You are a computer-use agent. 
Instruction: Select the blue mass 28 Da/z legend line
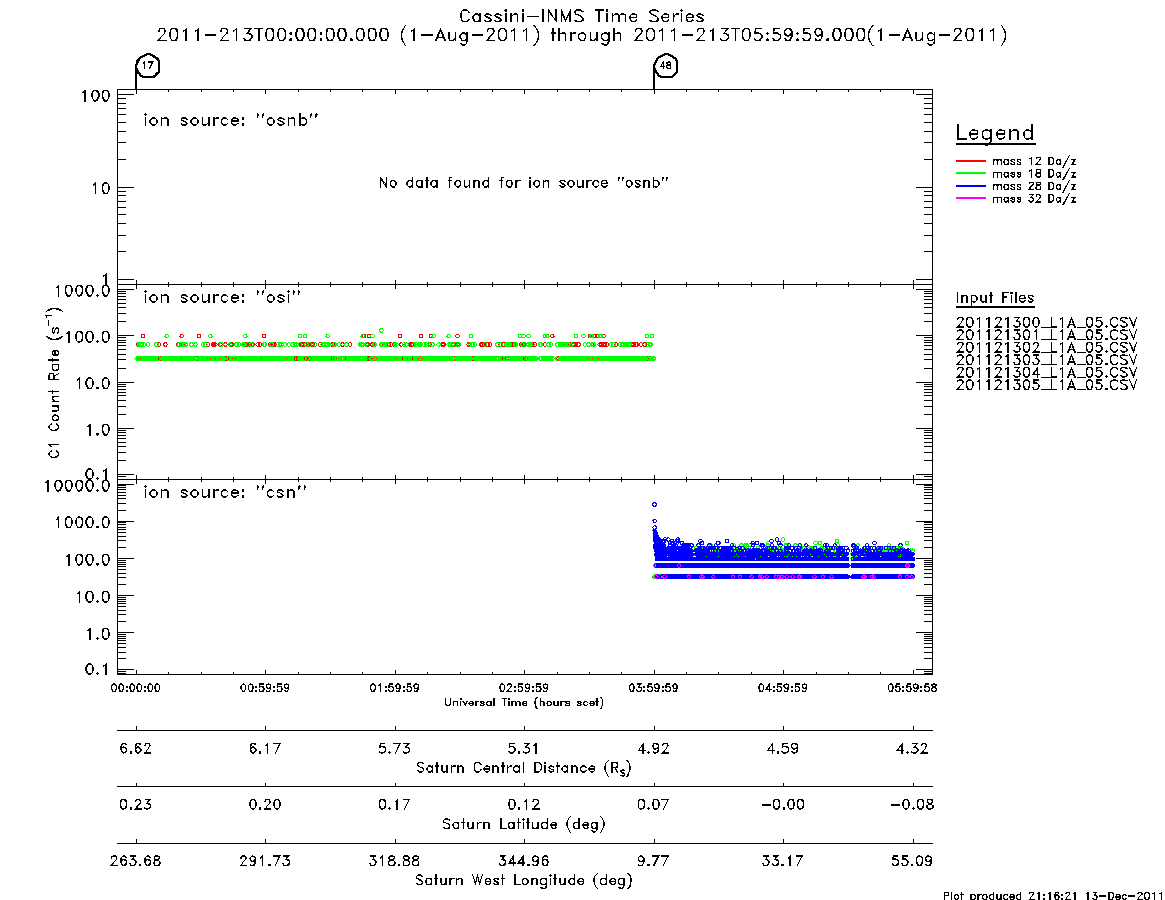click(970, 187)
